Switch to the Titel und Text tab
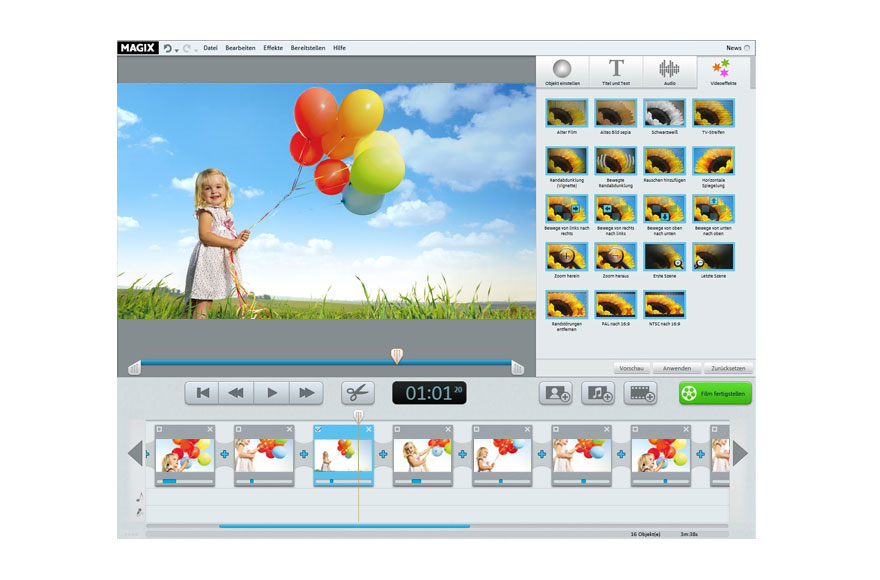Image resolution: width=880 pixels, height=580 pixels. coord(616,72)
